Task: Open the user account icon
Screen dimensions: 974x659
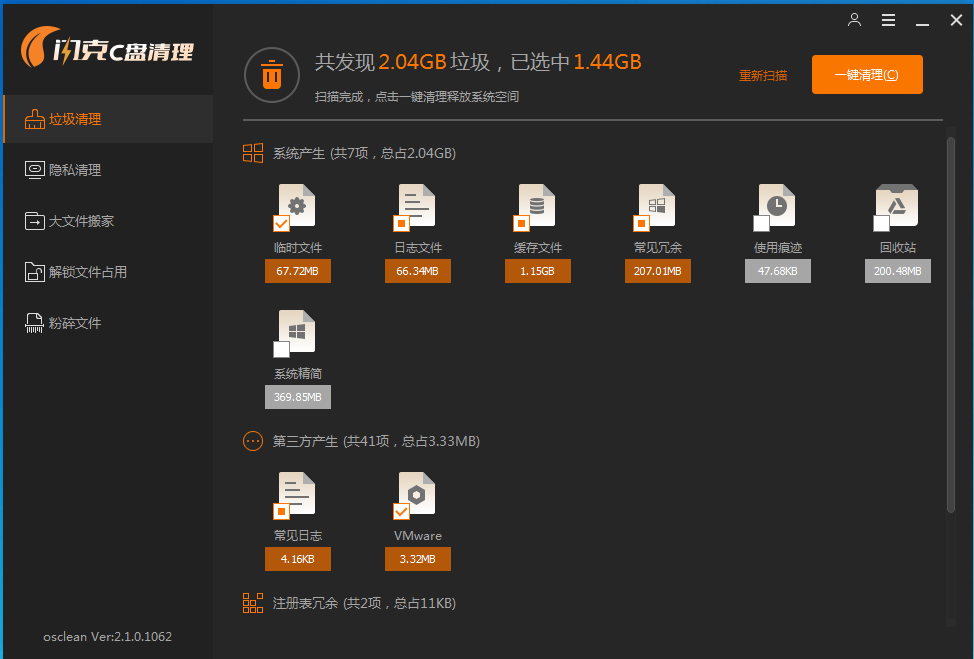Action: [854, 20]
